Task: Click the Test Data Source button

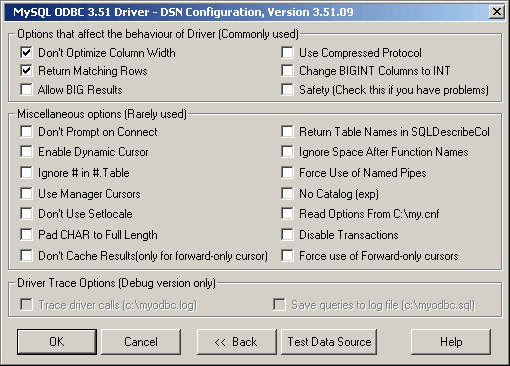Action: click(x=329, y=342)
